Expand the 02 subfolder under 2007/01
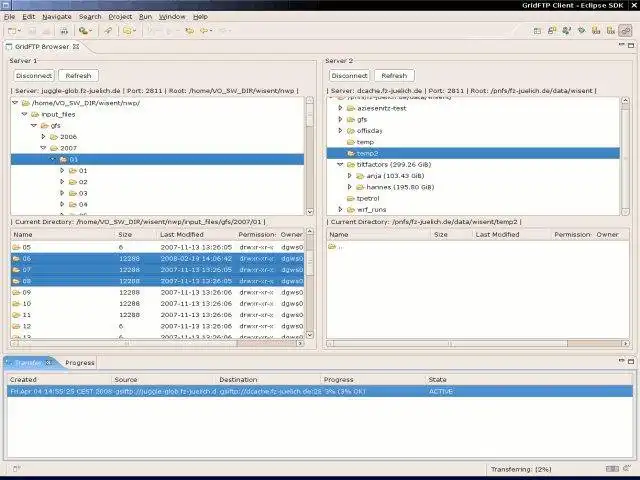The width and height of the screenshot is (640, 480). pyautogui.click(x=62, y=182)
